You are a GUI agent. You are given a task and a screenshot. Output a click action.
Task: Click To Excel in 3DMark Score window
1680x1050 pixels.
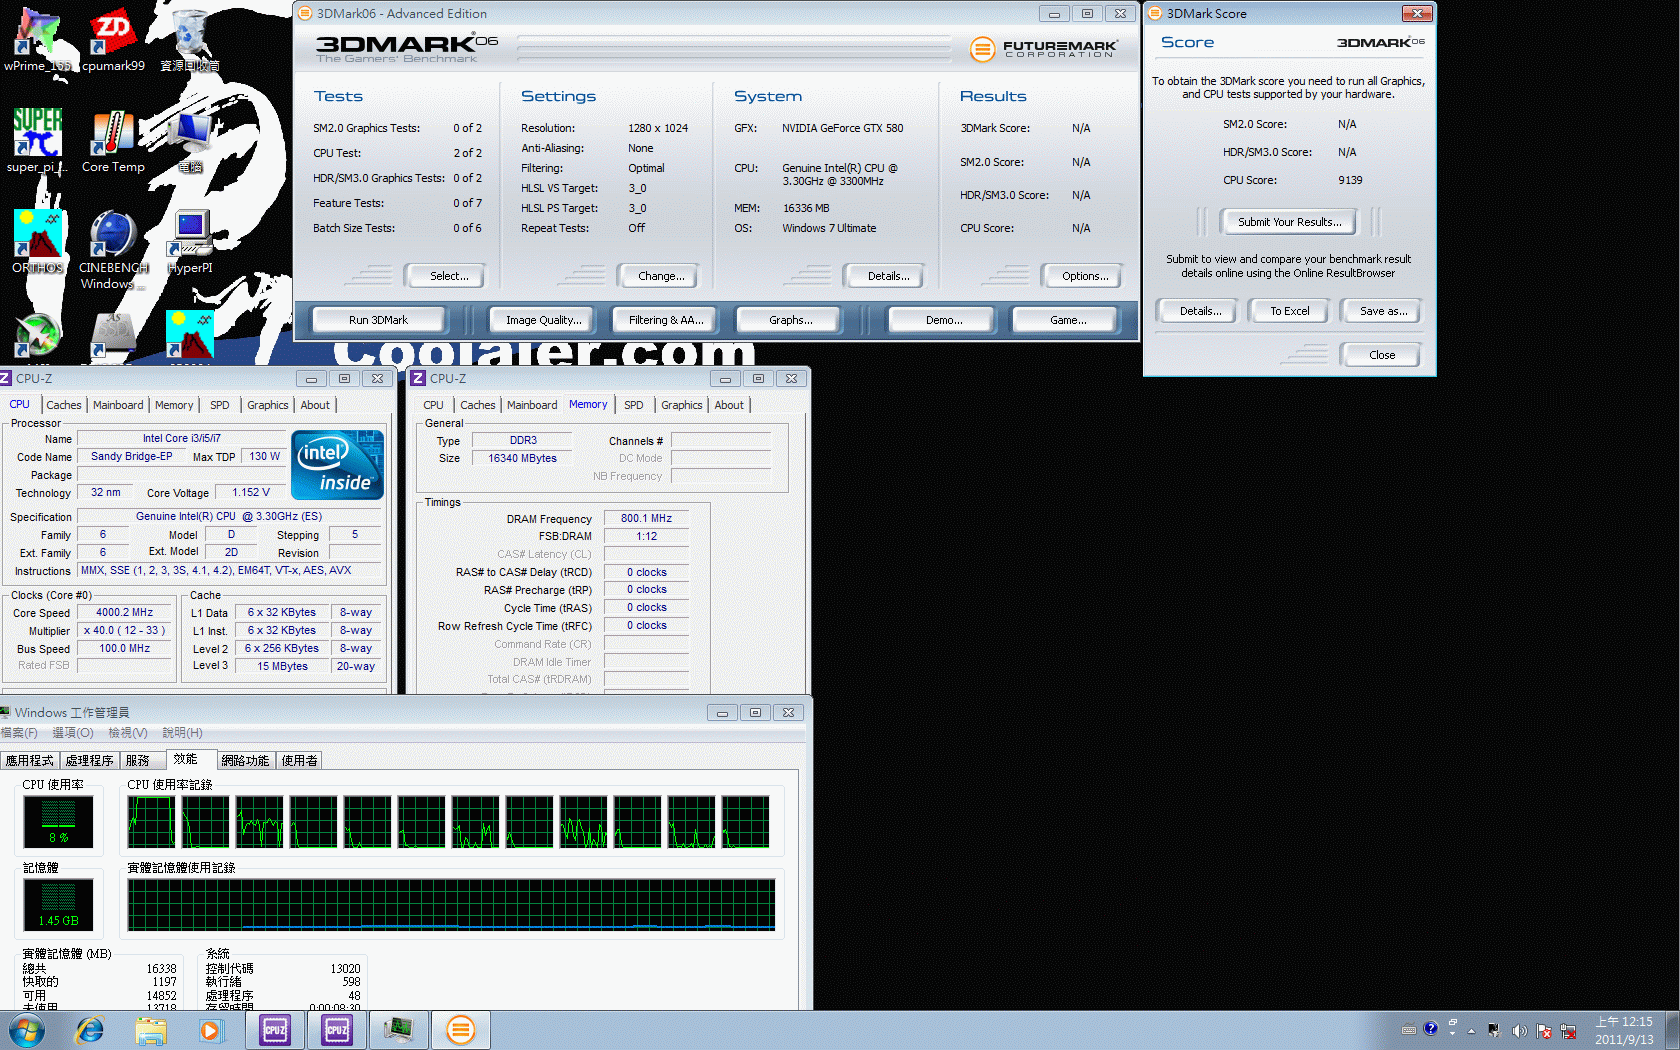tap(1289, 311)
